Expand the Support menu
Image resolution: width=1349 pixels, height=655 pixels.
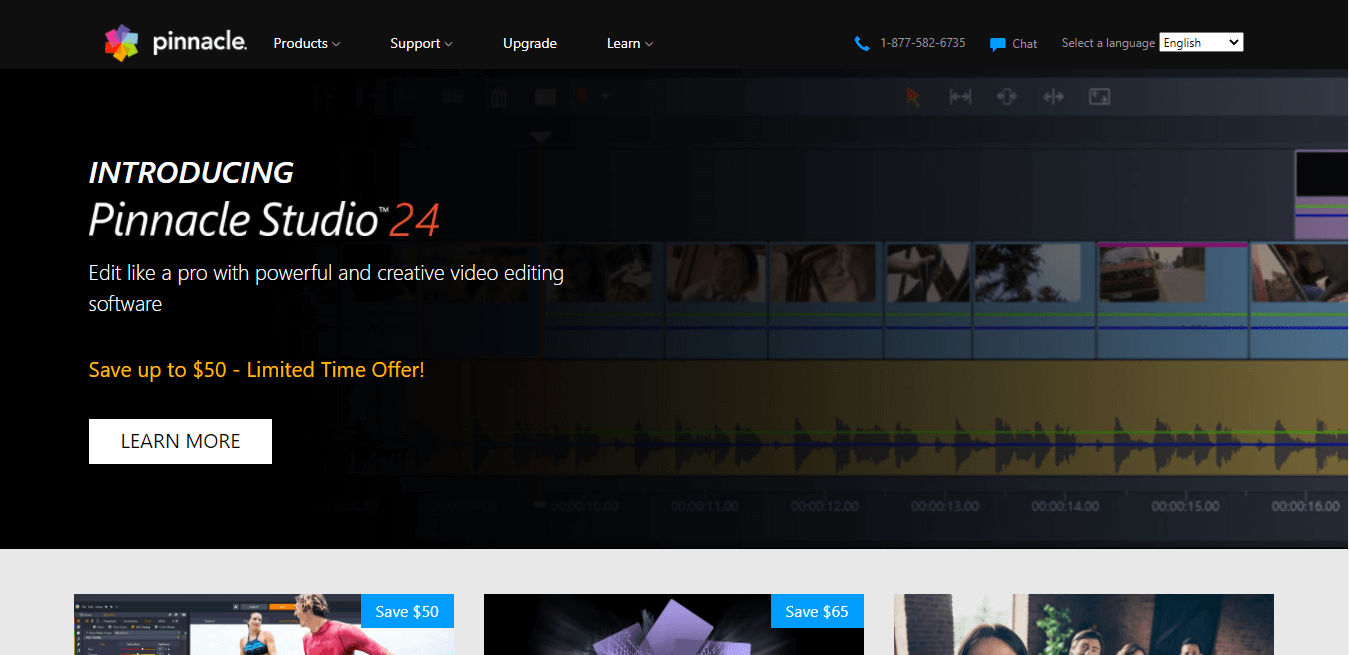(421, 43)
